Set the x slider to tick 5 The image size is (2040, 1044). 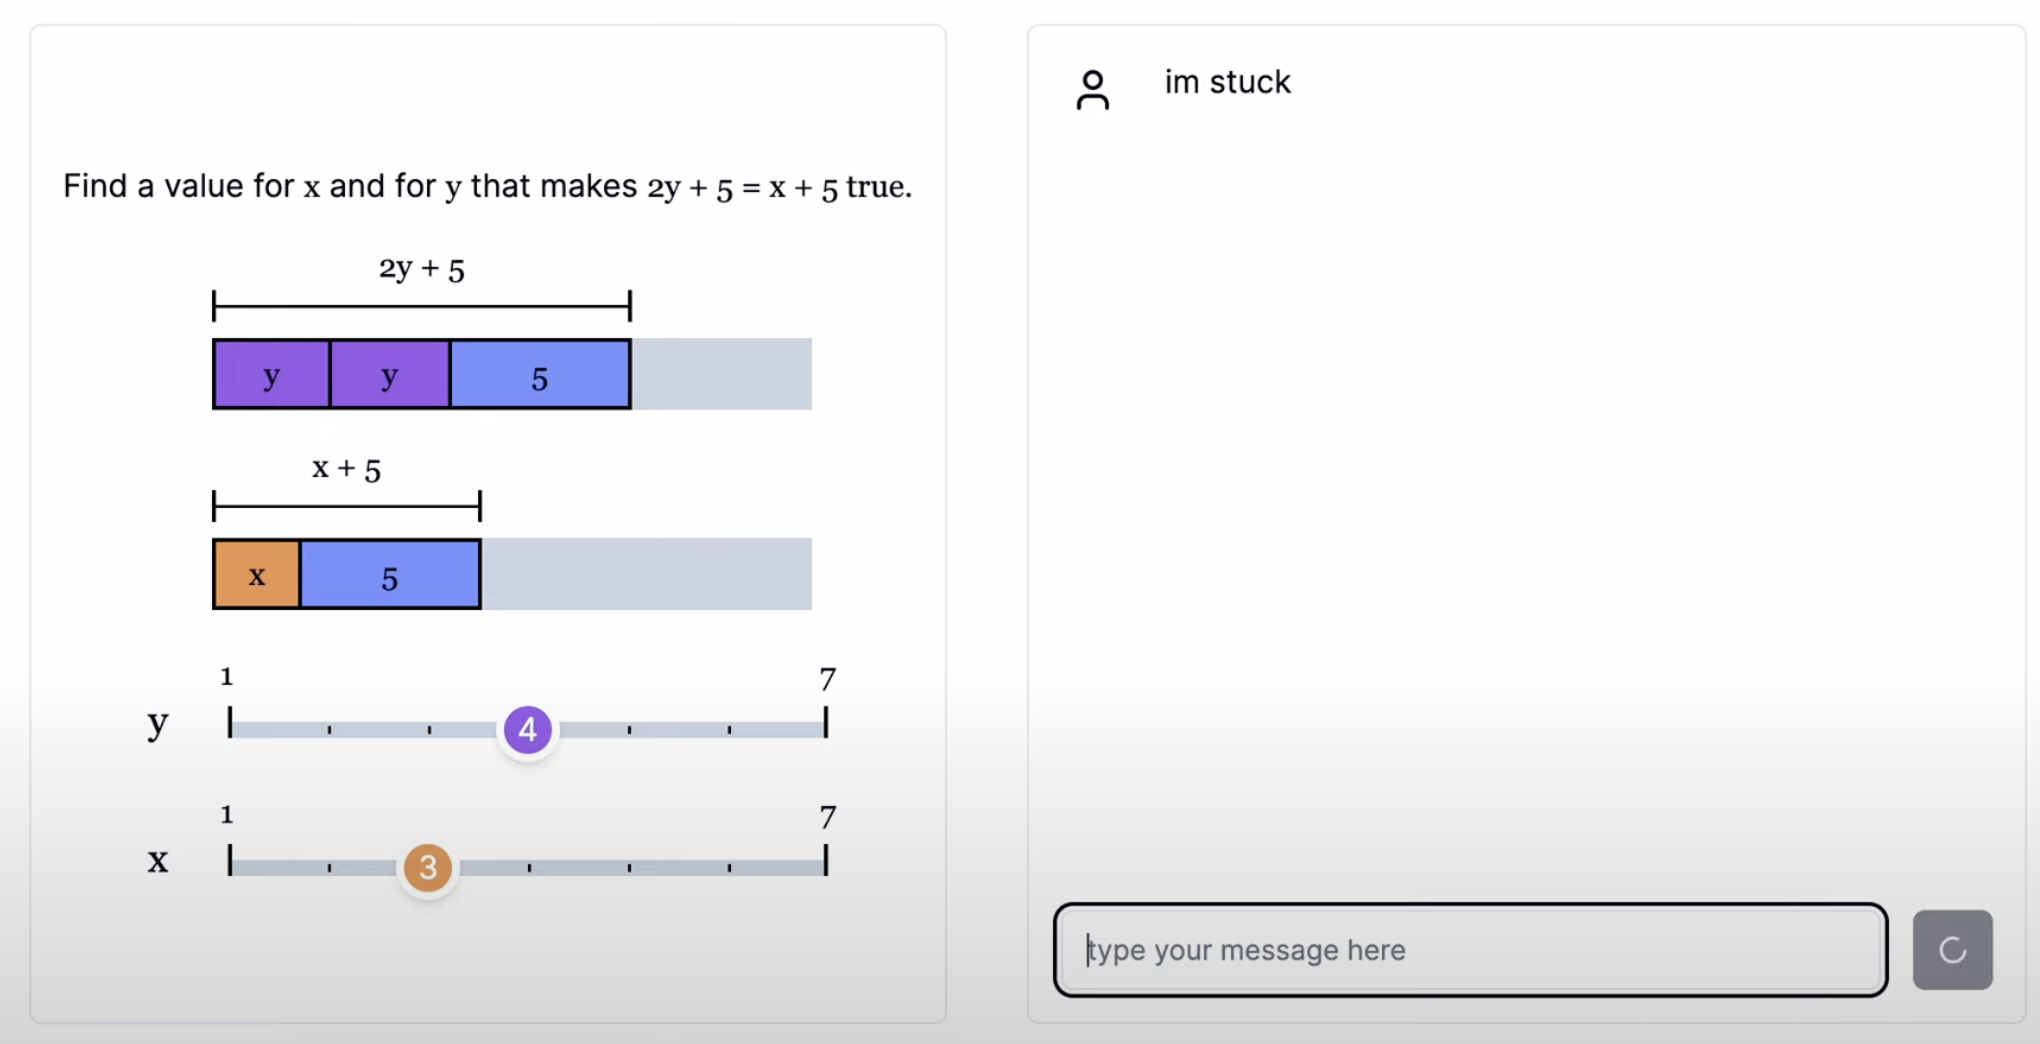(629, 868)
